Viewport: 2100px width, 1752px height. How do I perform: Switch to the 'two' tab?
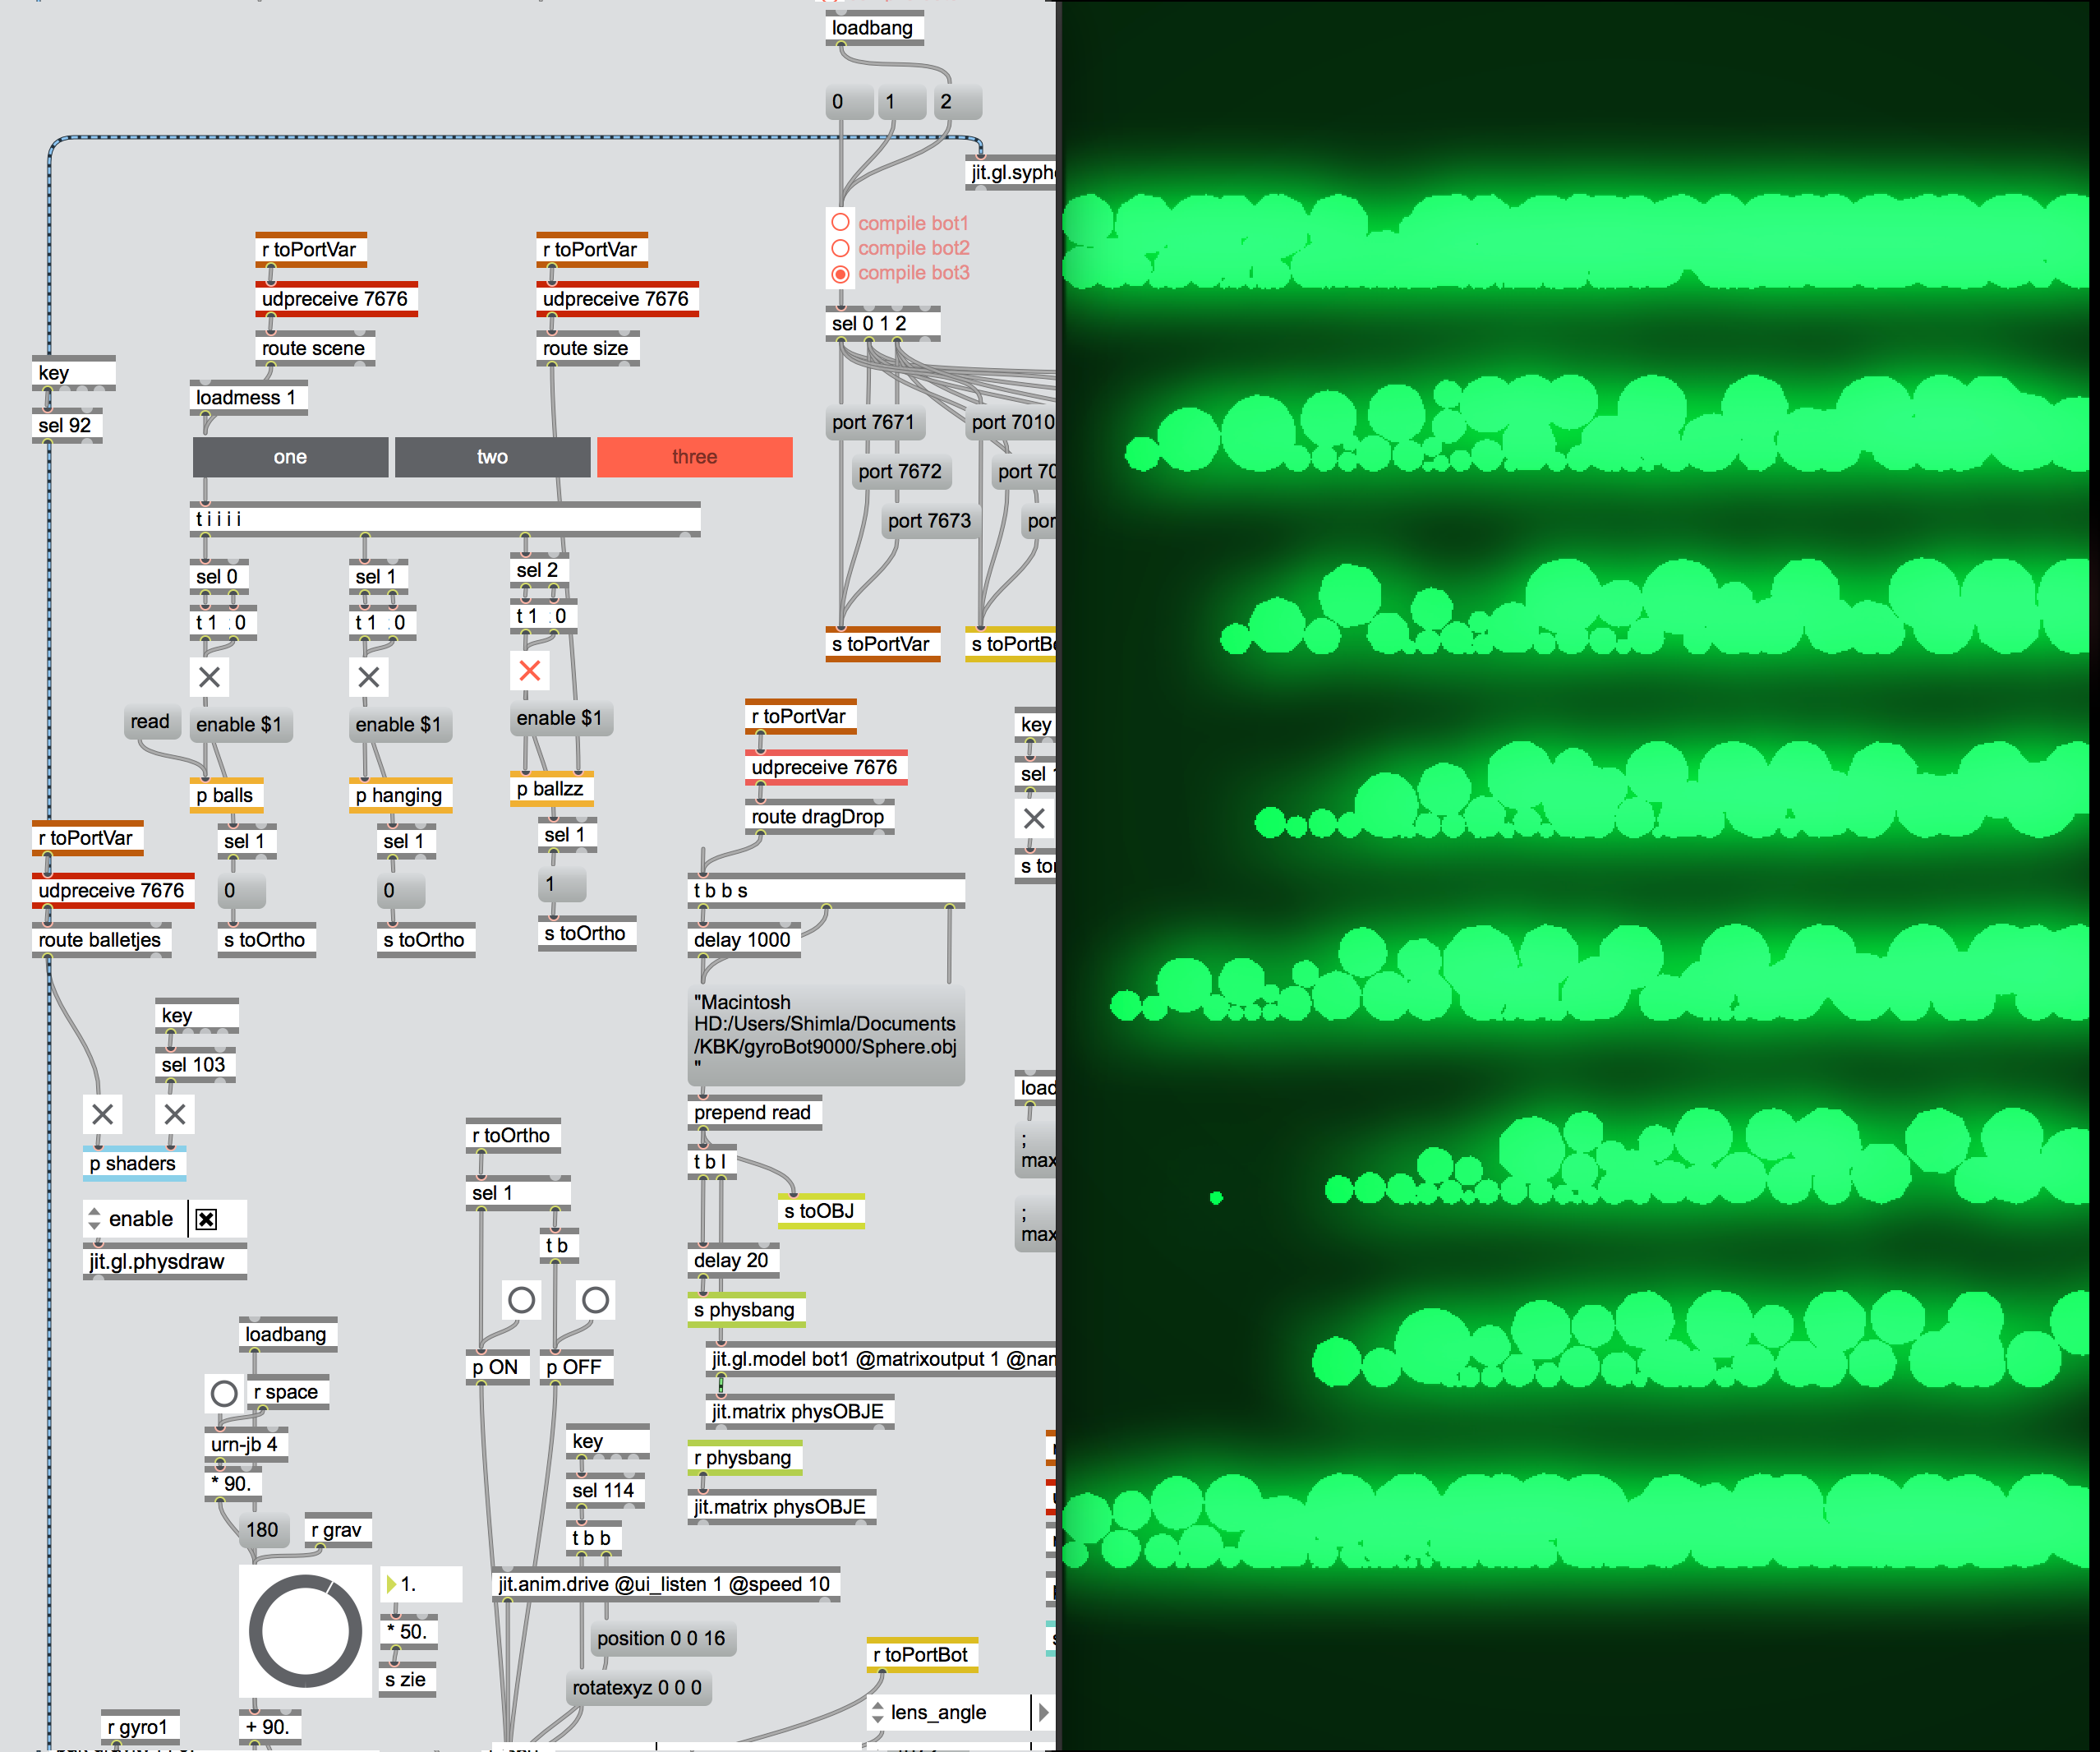click(492, 457)
